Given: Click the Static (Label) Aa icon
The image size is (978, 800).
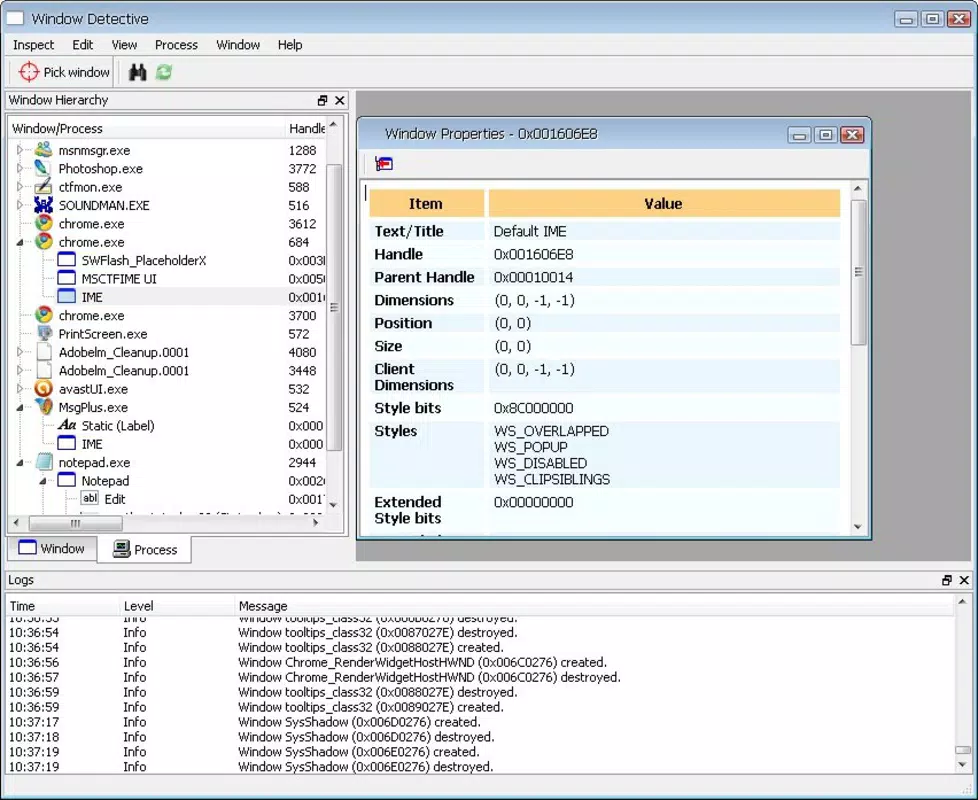Looking at the screenshot, I should 66,425.
